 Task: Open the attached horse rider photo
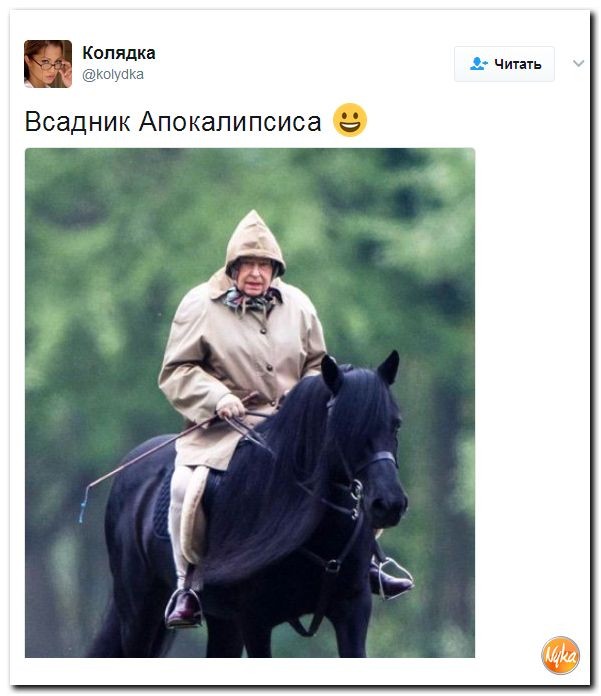pos(250,403)
